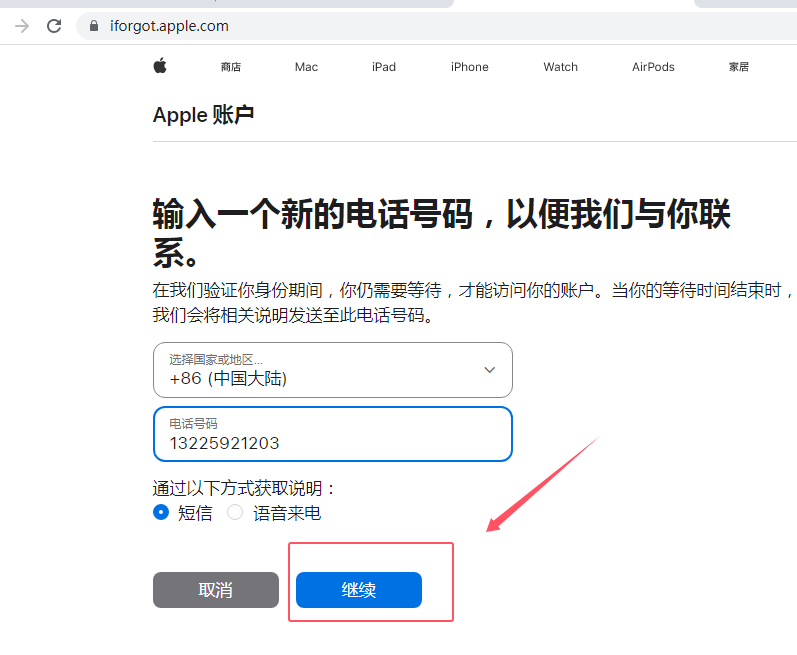Click the 取消 button
Image resolution: width=797 pixels, height=655 pixels.
[216, 590]
